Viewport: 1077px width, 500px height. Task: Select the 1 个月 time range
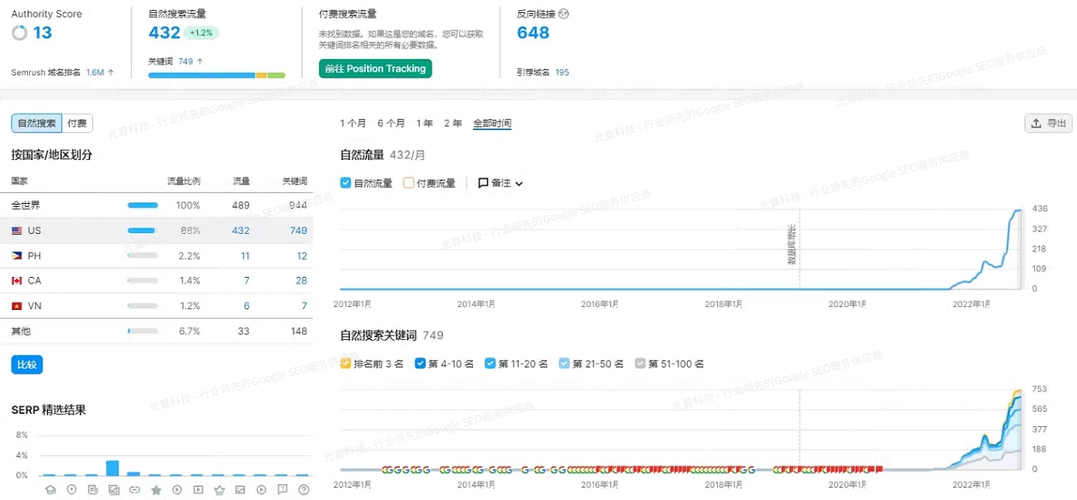pyautogui.click(x=353, y=124)
